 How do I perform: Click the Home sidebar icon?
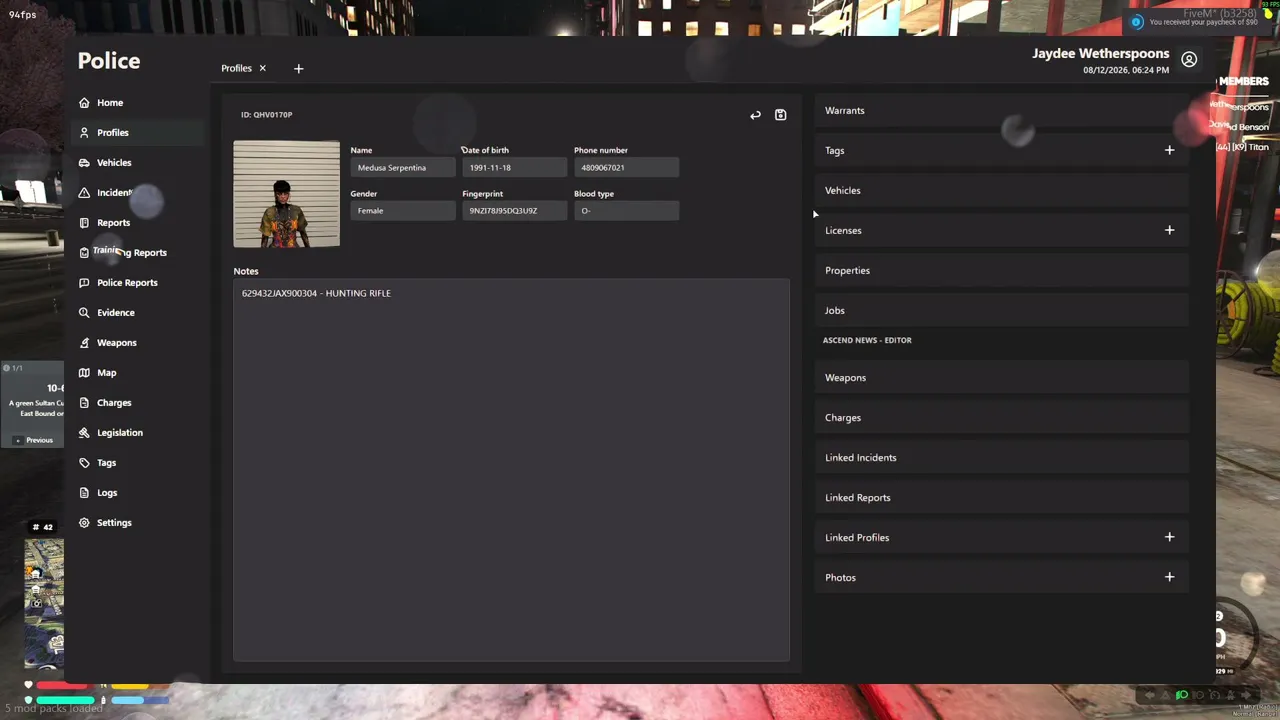pos(84,102)
